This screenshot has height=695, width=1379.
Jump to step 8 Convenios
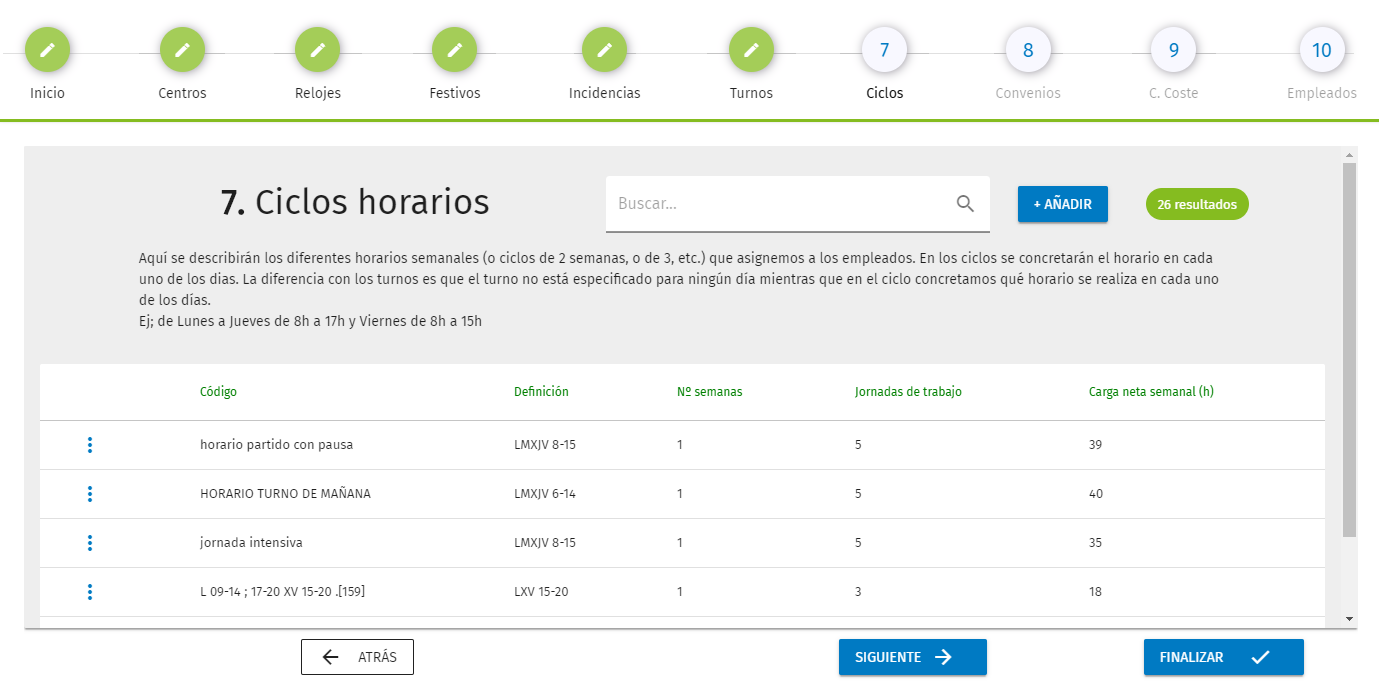click(1028, 50)
